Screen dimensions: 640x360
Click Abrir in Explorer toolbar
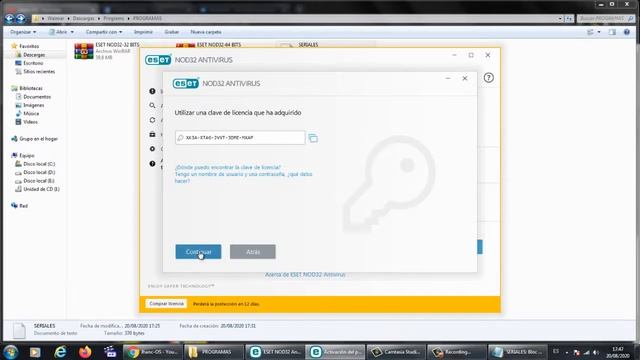[x=59, y=32]
